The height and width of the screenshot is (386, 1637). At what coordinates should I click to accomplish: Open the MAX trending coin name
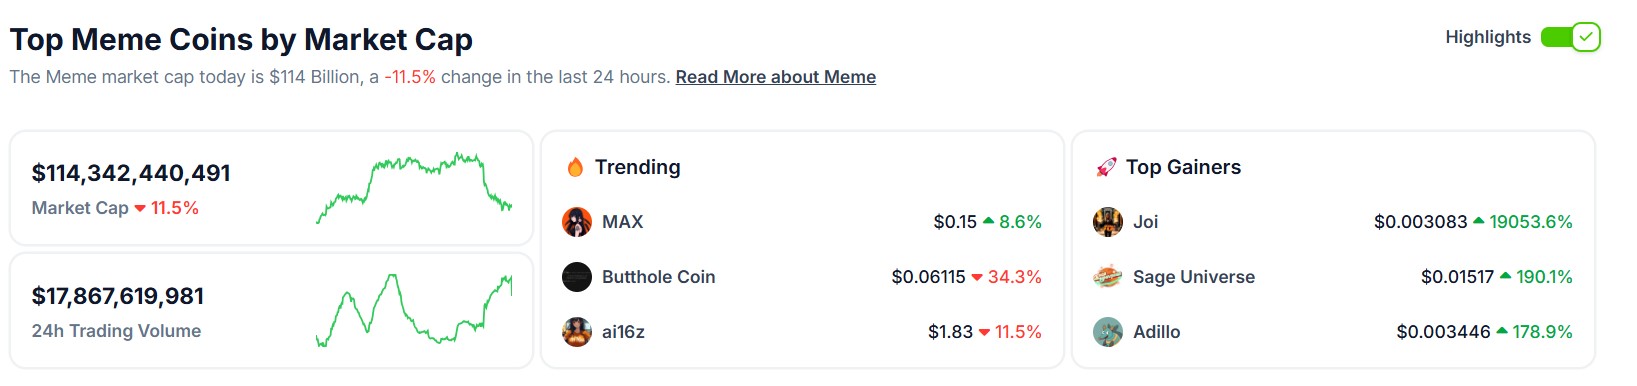(x=622, y=222)
